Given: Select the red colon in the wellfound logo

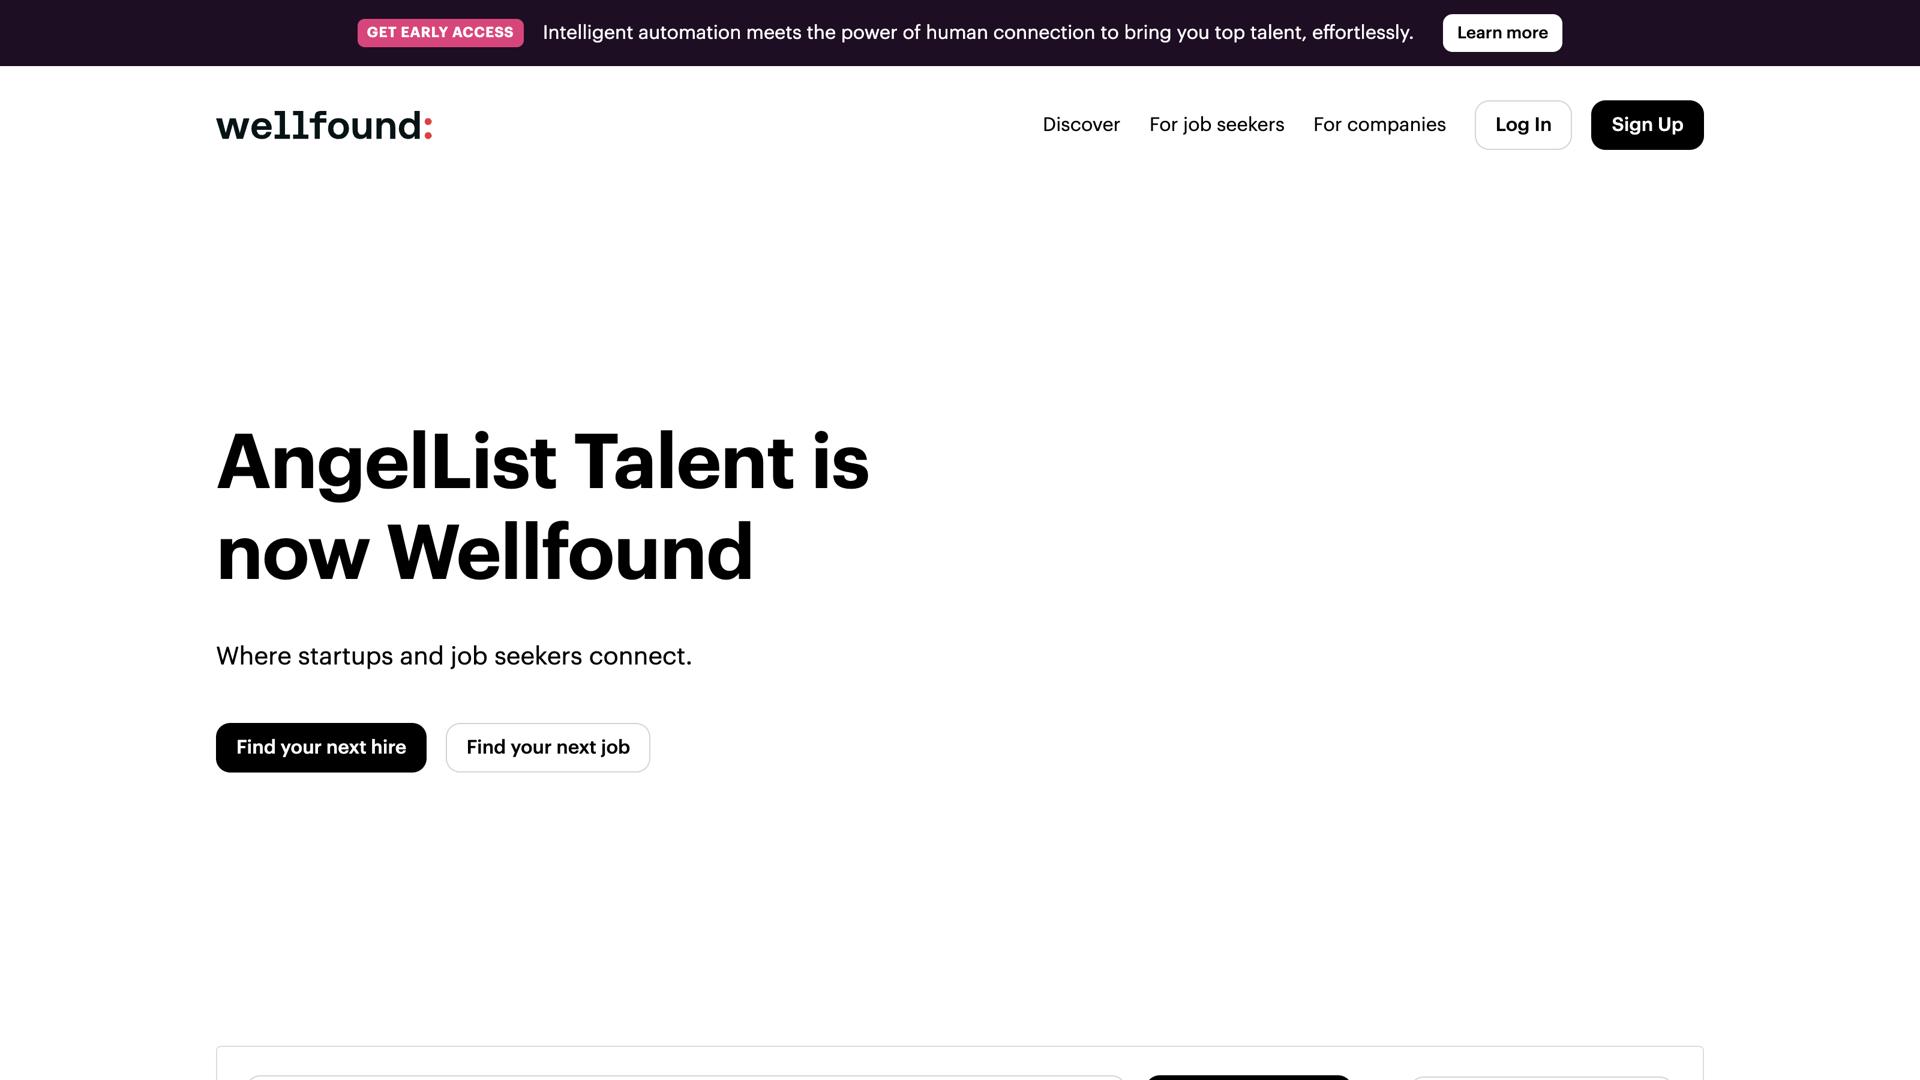Looking at the screenshot, I should coord(426,125).
